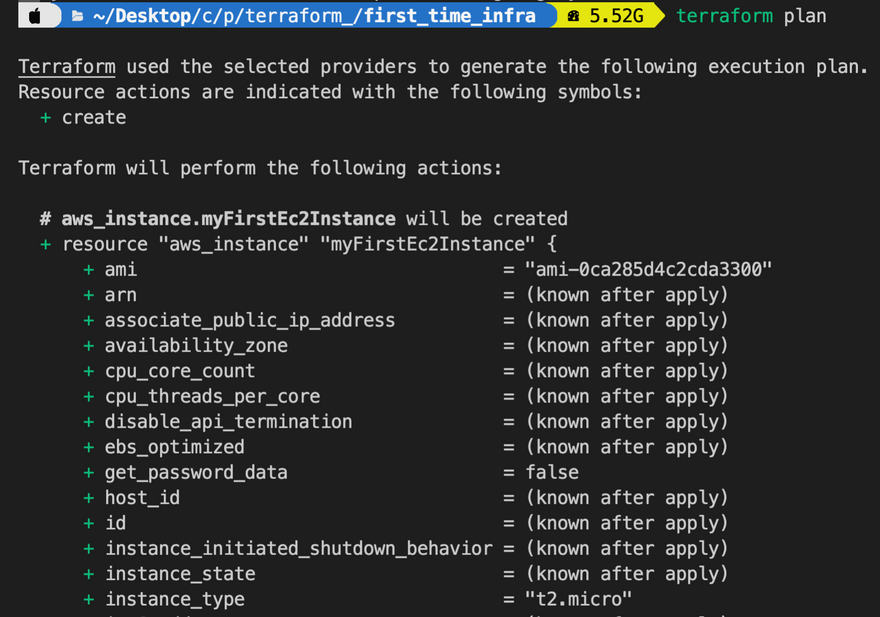Click the Apple logo in the prompt
Viewport: 880px width, 617px height.
[36, 16]
